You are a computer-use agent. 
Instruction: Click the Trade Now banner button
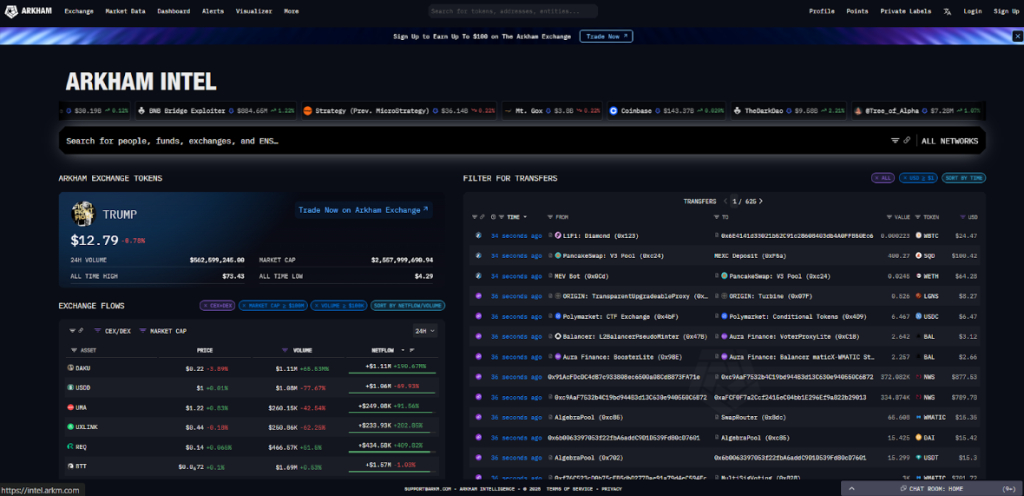pyautogui.click(x=606, y=37)
